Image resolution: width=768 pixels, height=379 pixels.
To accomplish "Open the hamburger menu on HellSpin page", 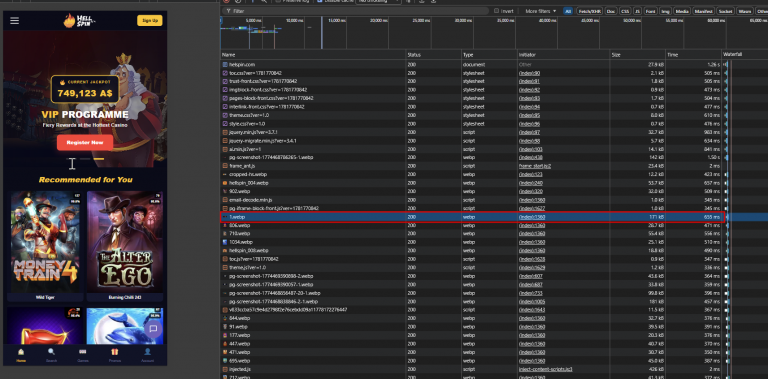I will pyautogui.click(x=14, y=21).
